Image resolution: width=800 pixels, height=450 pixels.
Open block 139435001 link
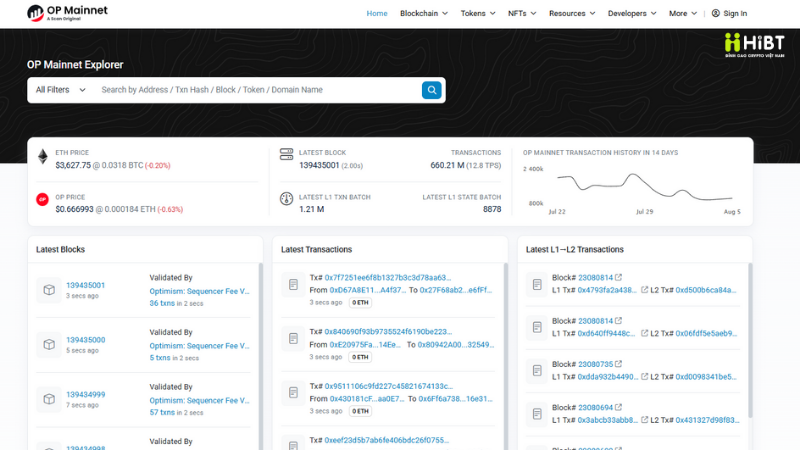[85, 285]
